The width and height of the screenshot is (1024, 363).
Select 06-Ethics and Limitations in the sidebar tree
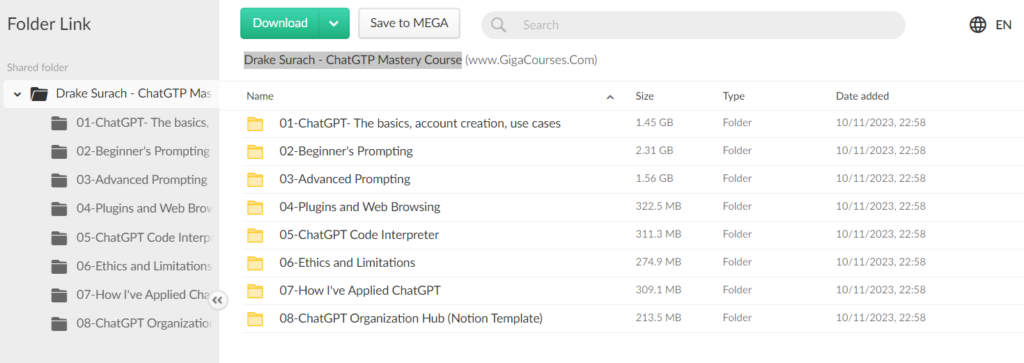(x=144, y=266)
